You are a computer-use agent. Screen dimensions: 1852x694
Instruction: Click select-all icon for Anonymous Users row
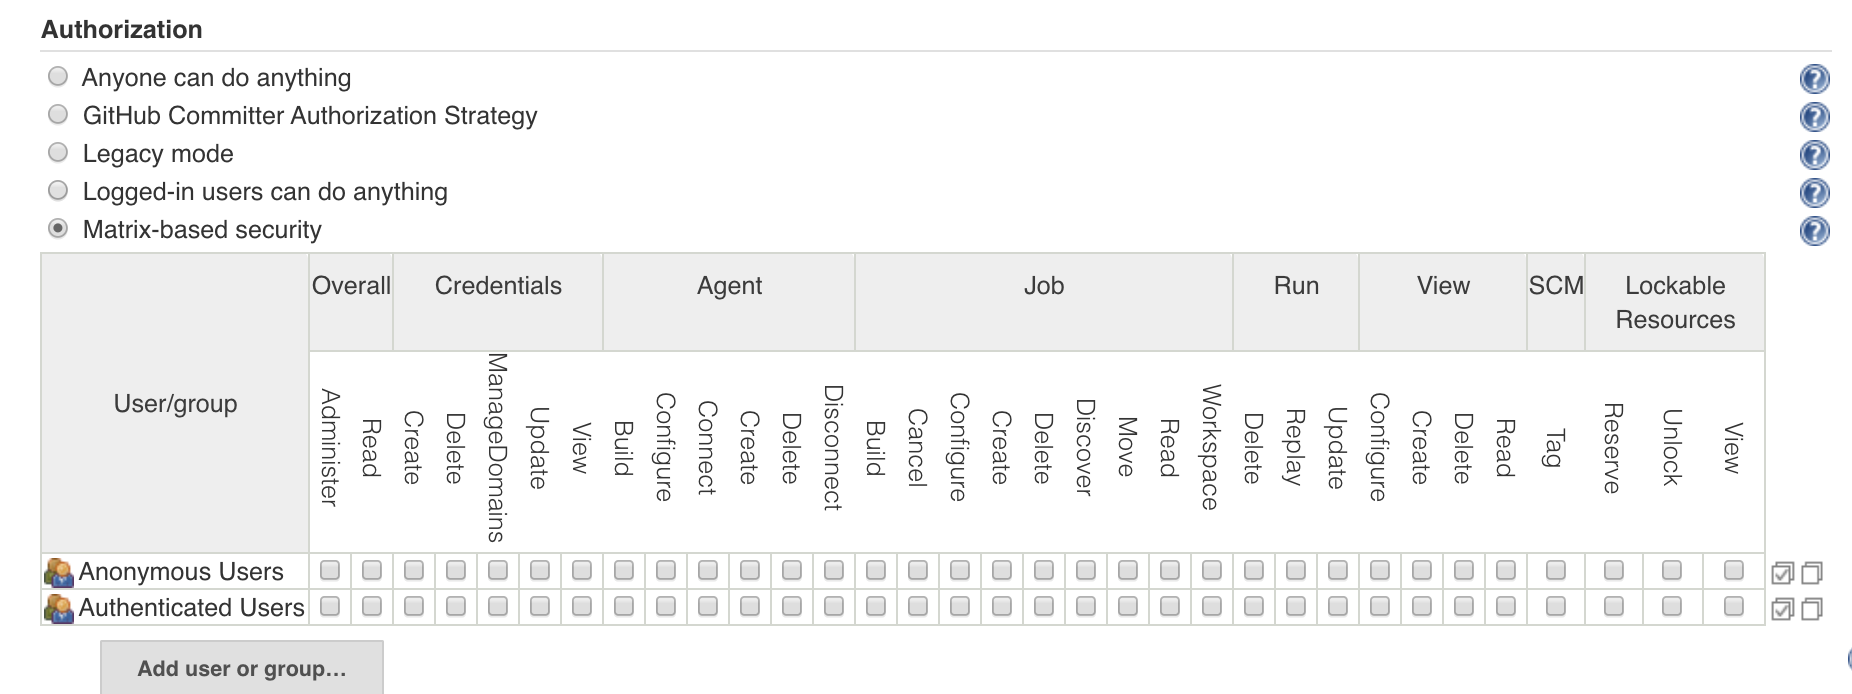(1782, 573)
